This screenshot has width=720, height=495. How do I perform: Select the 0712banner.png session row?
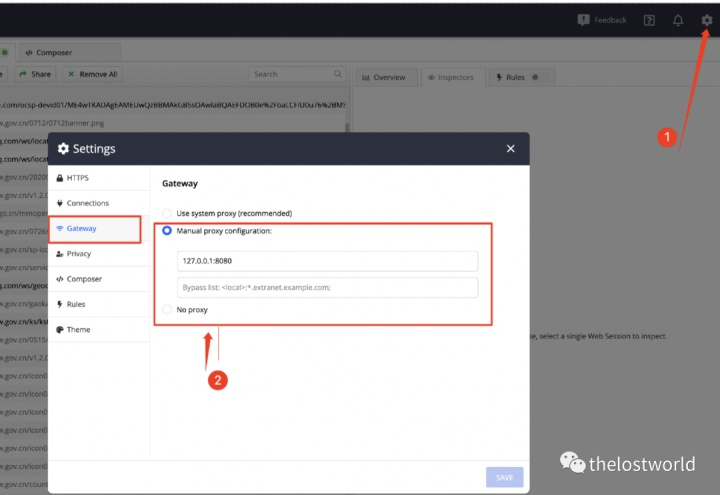click(174, 123)
